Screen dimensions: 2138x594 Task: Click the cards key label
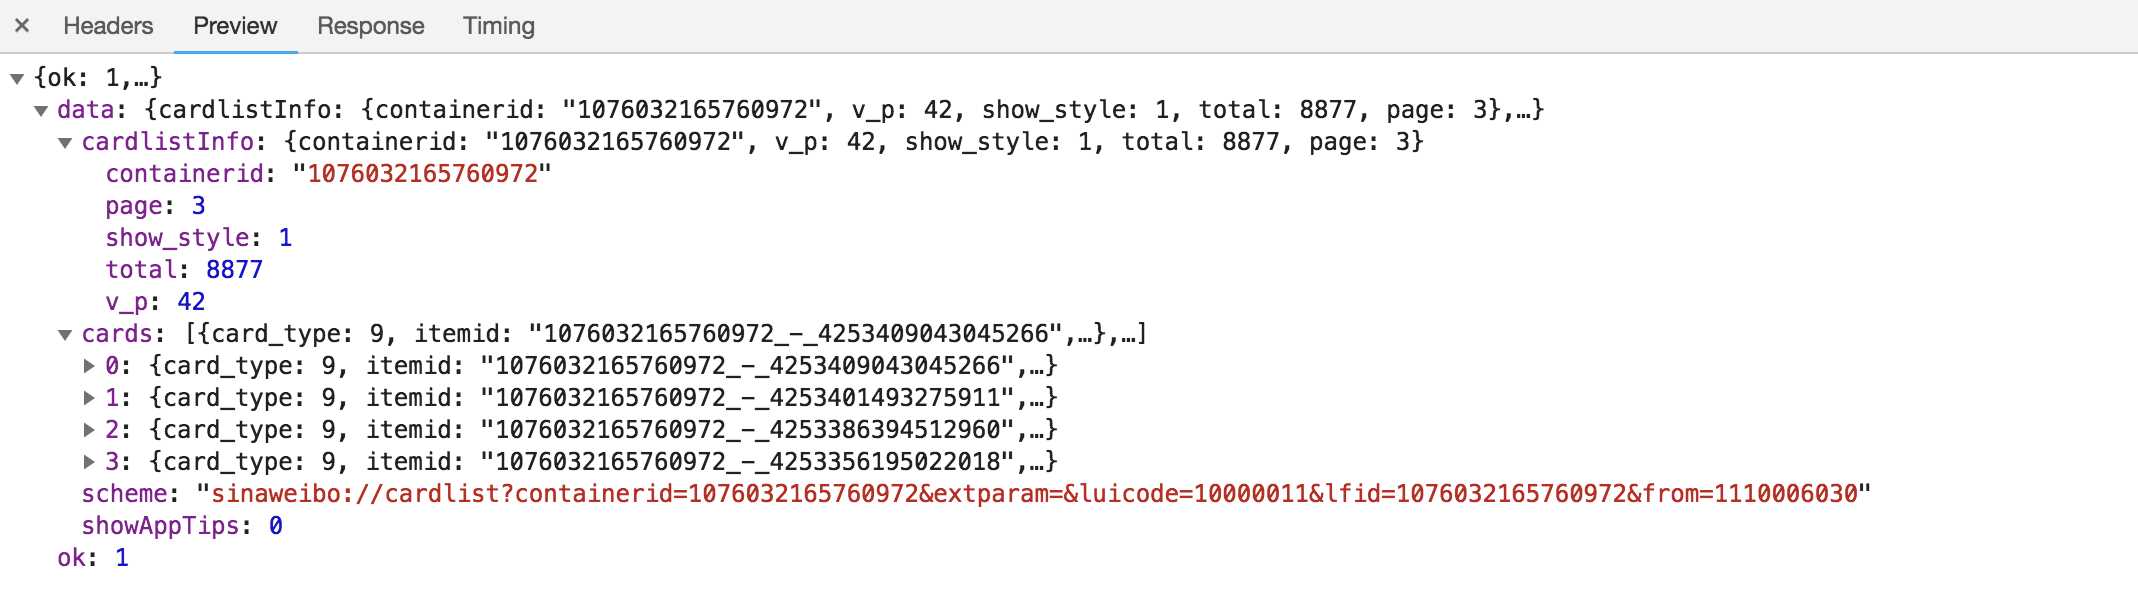pyautogui.click(x=117, y=334)
